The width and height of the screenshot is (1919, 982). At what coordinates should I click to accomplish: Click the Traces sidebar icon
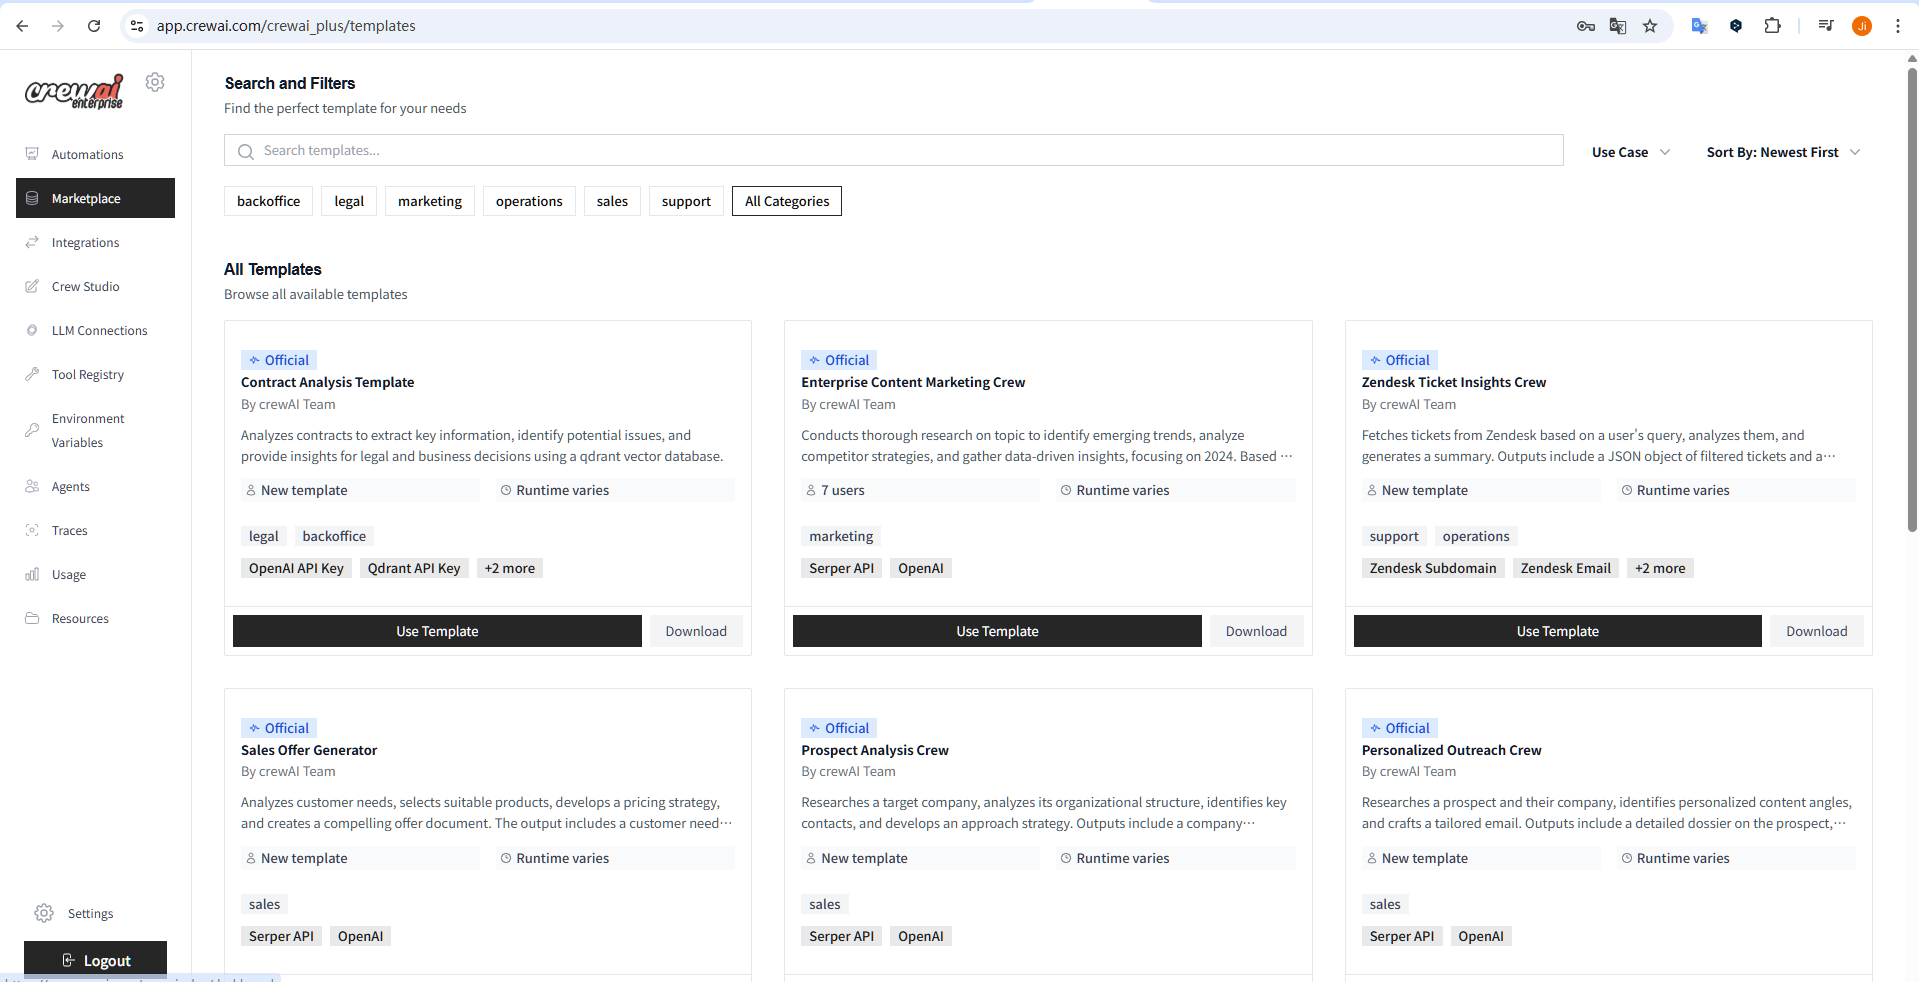[32, 530]
